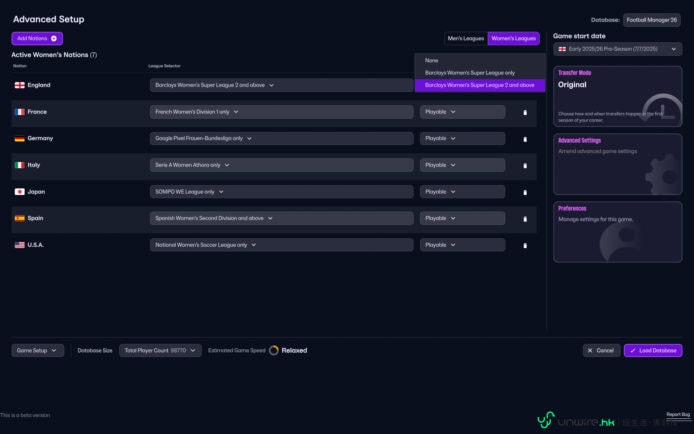
Task: Switch to Men's Leagues tab
Action: (466, 38)
